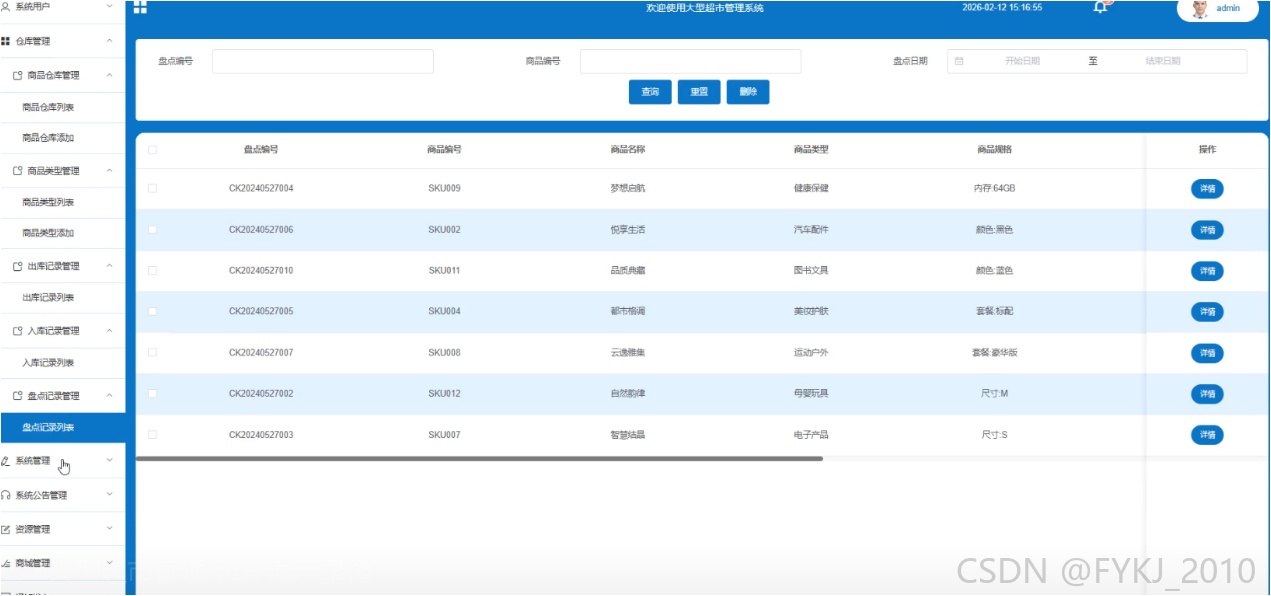The height and width of the screenshot is (596, 1271).
Task: Tick the checkbox for CK20240527005
Action: tap(152, 311)
